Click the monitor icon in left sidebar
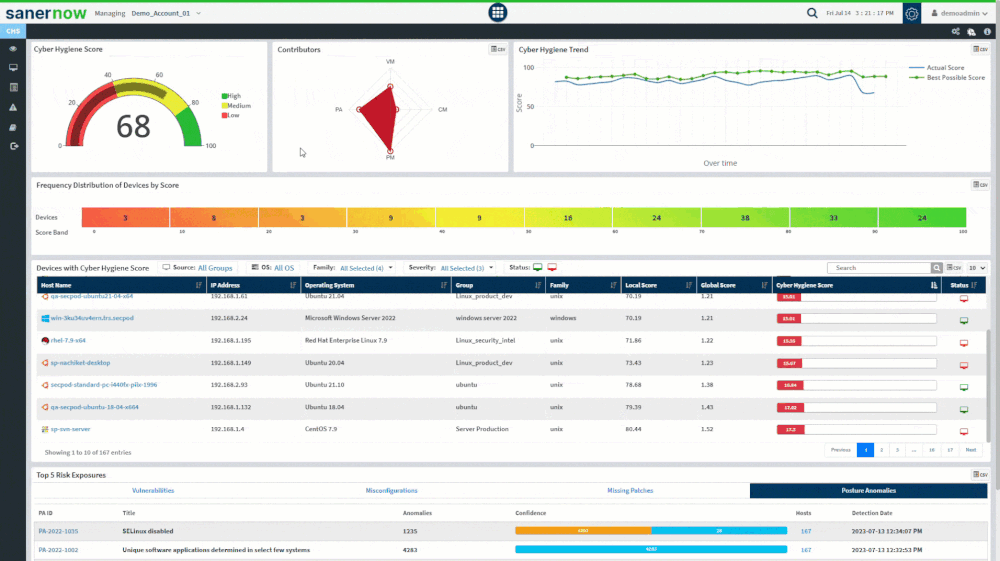1000x561 pixels. (x=13, y=68)
